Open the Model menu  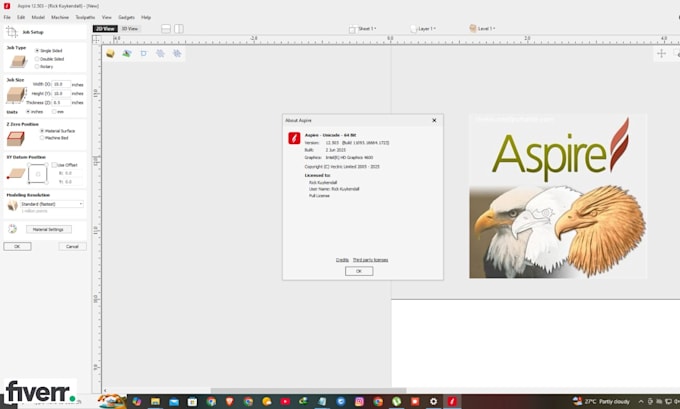(x=38, y=17)
